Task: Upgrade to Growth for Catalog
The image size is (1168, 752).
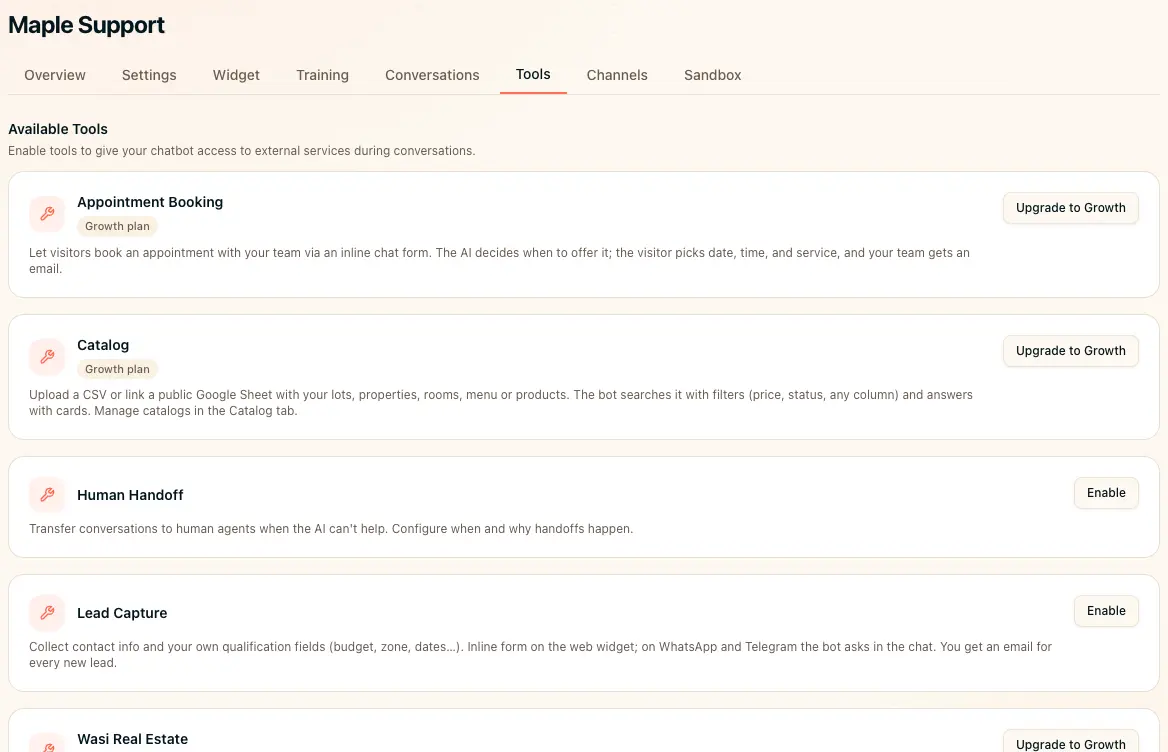Action: (1070, 351)
